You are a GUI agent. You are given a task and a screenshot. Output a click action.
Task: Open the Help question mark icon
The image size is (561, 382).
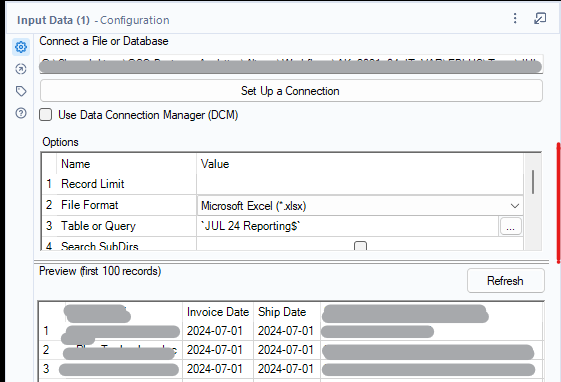[x=21, y=113]
